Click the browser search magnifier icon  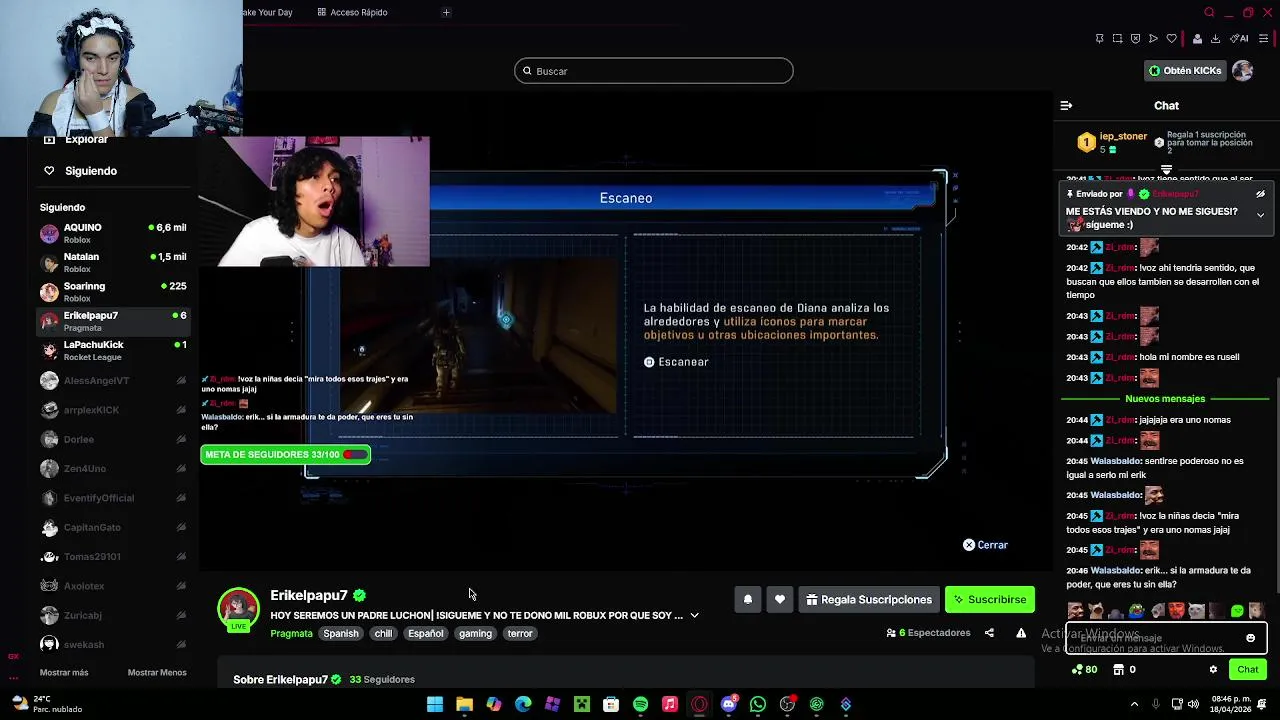click(x=1209, y=12)
